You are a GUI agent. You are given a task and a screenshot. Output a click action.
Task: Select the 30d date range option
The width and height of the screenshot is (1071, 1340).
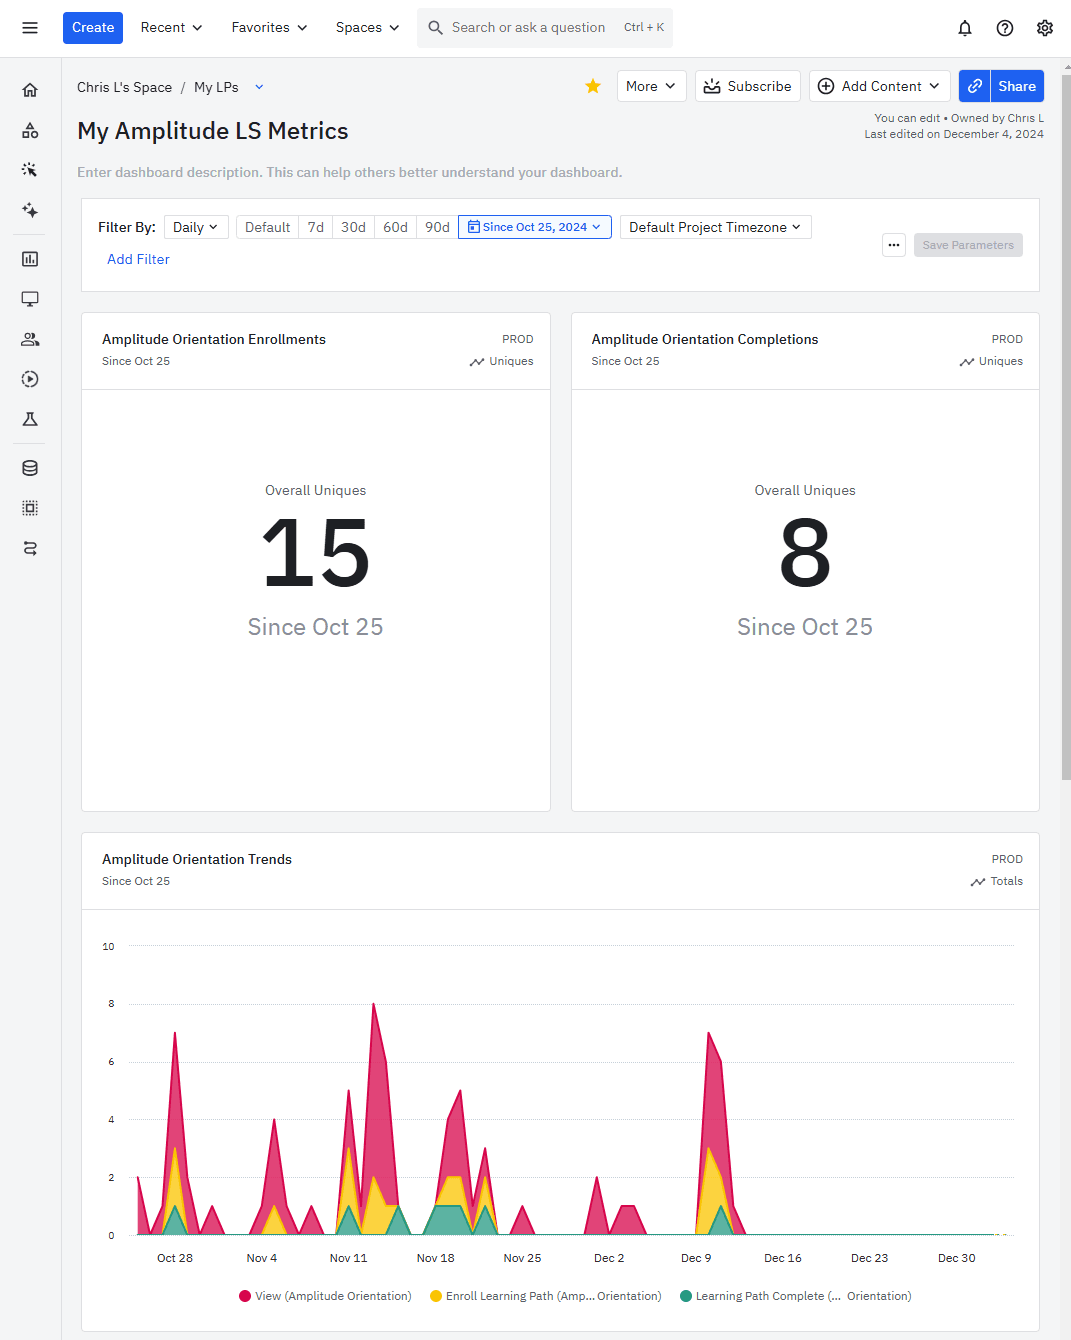pos(353,227)
